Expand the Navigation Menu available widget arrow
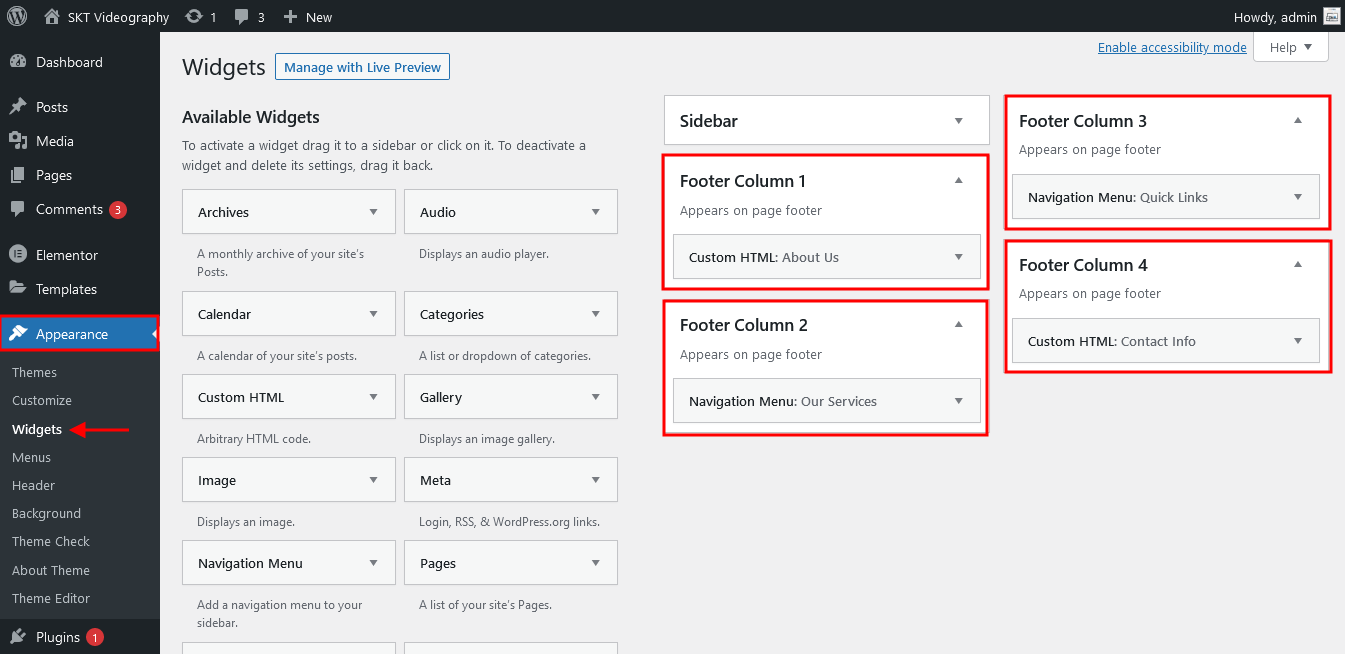Screen dimensions: 1345x654 pos(374,563)
